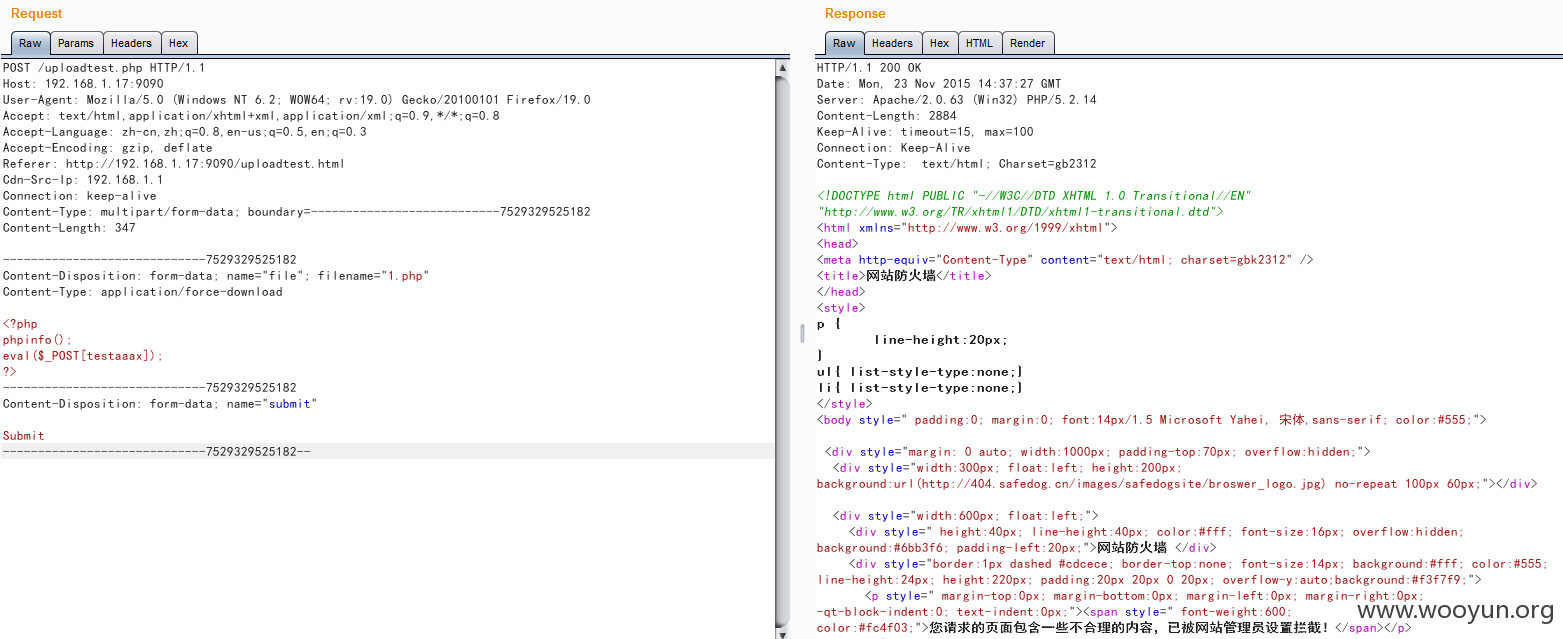Click the HTTP/1.1 200 OK status line

[869, 68]
